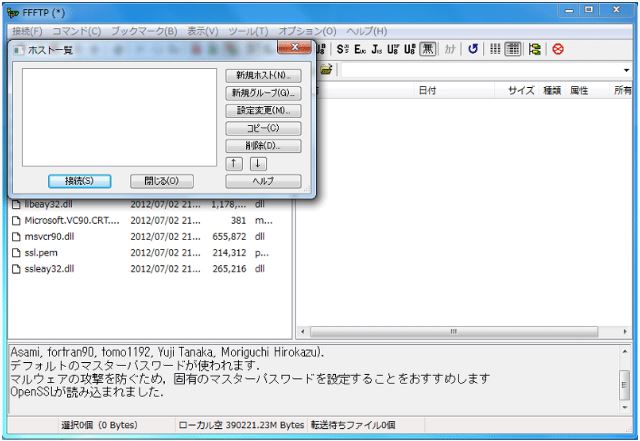Image resolution: width=640 pixels, height=441 pixels.
Task: Toggle the no-conversion 無 kanji button
Action: [x=427, y=48]
